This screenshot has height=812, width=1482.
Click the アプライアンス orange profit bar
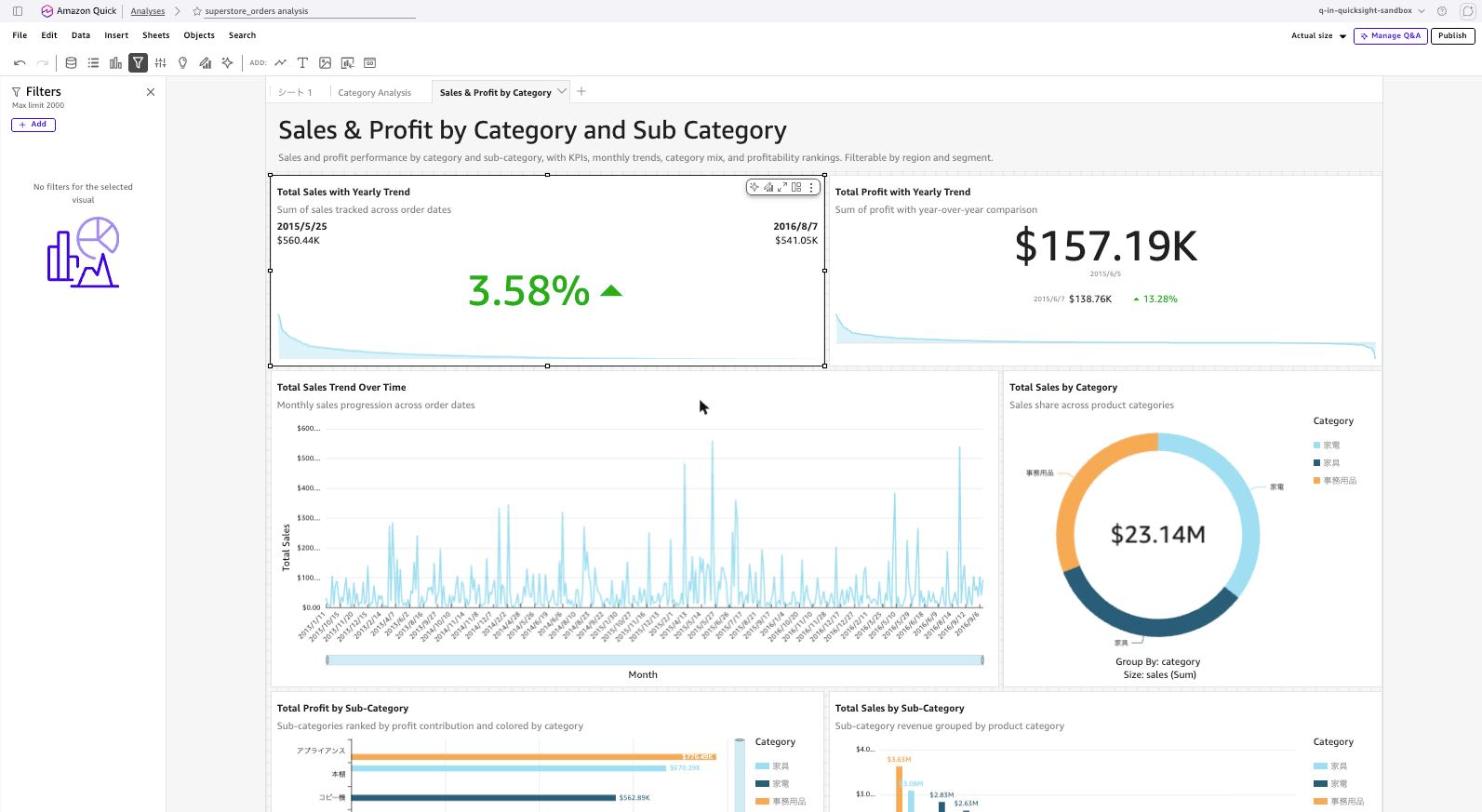(x=533, y=757)
